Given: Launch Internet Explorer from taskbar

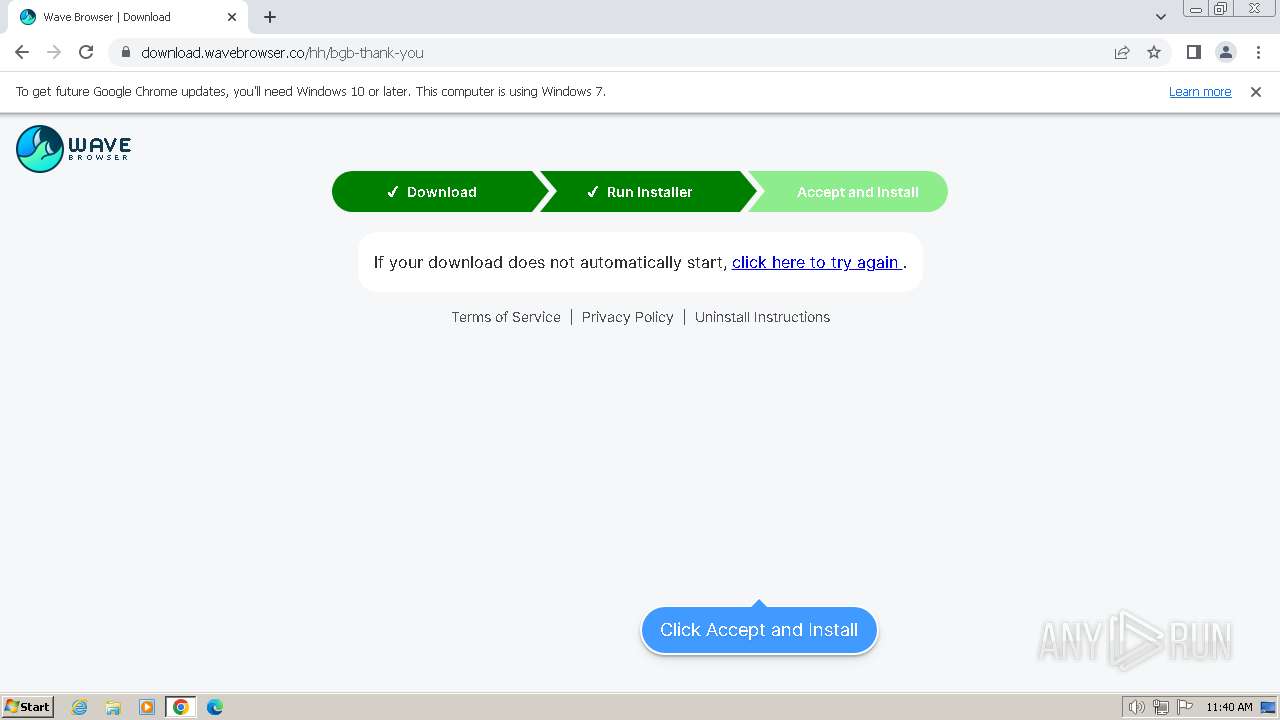Looking at the screenshot, I should point(79,707).
